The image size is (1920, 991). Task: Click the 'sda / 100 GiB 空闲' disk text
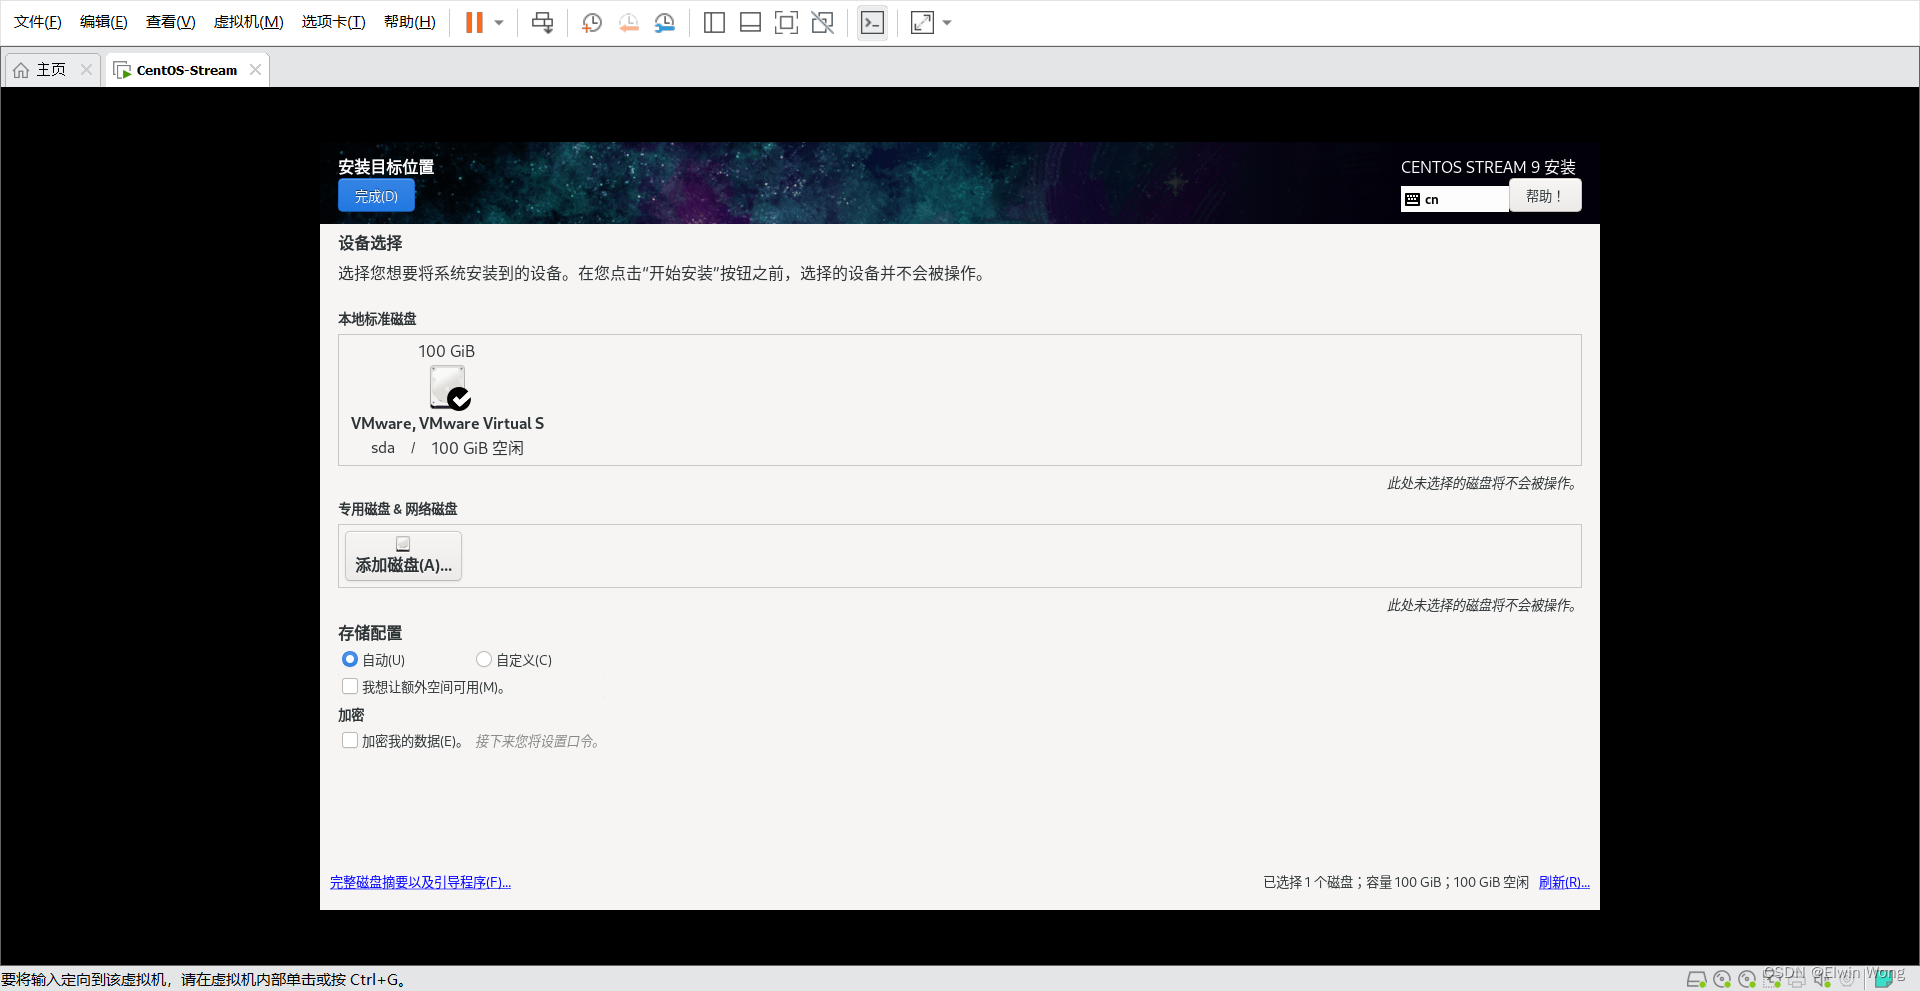tap(447, 448)
